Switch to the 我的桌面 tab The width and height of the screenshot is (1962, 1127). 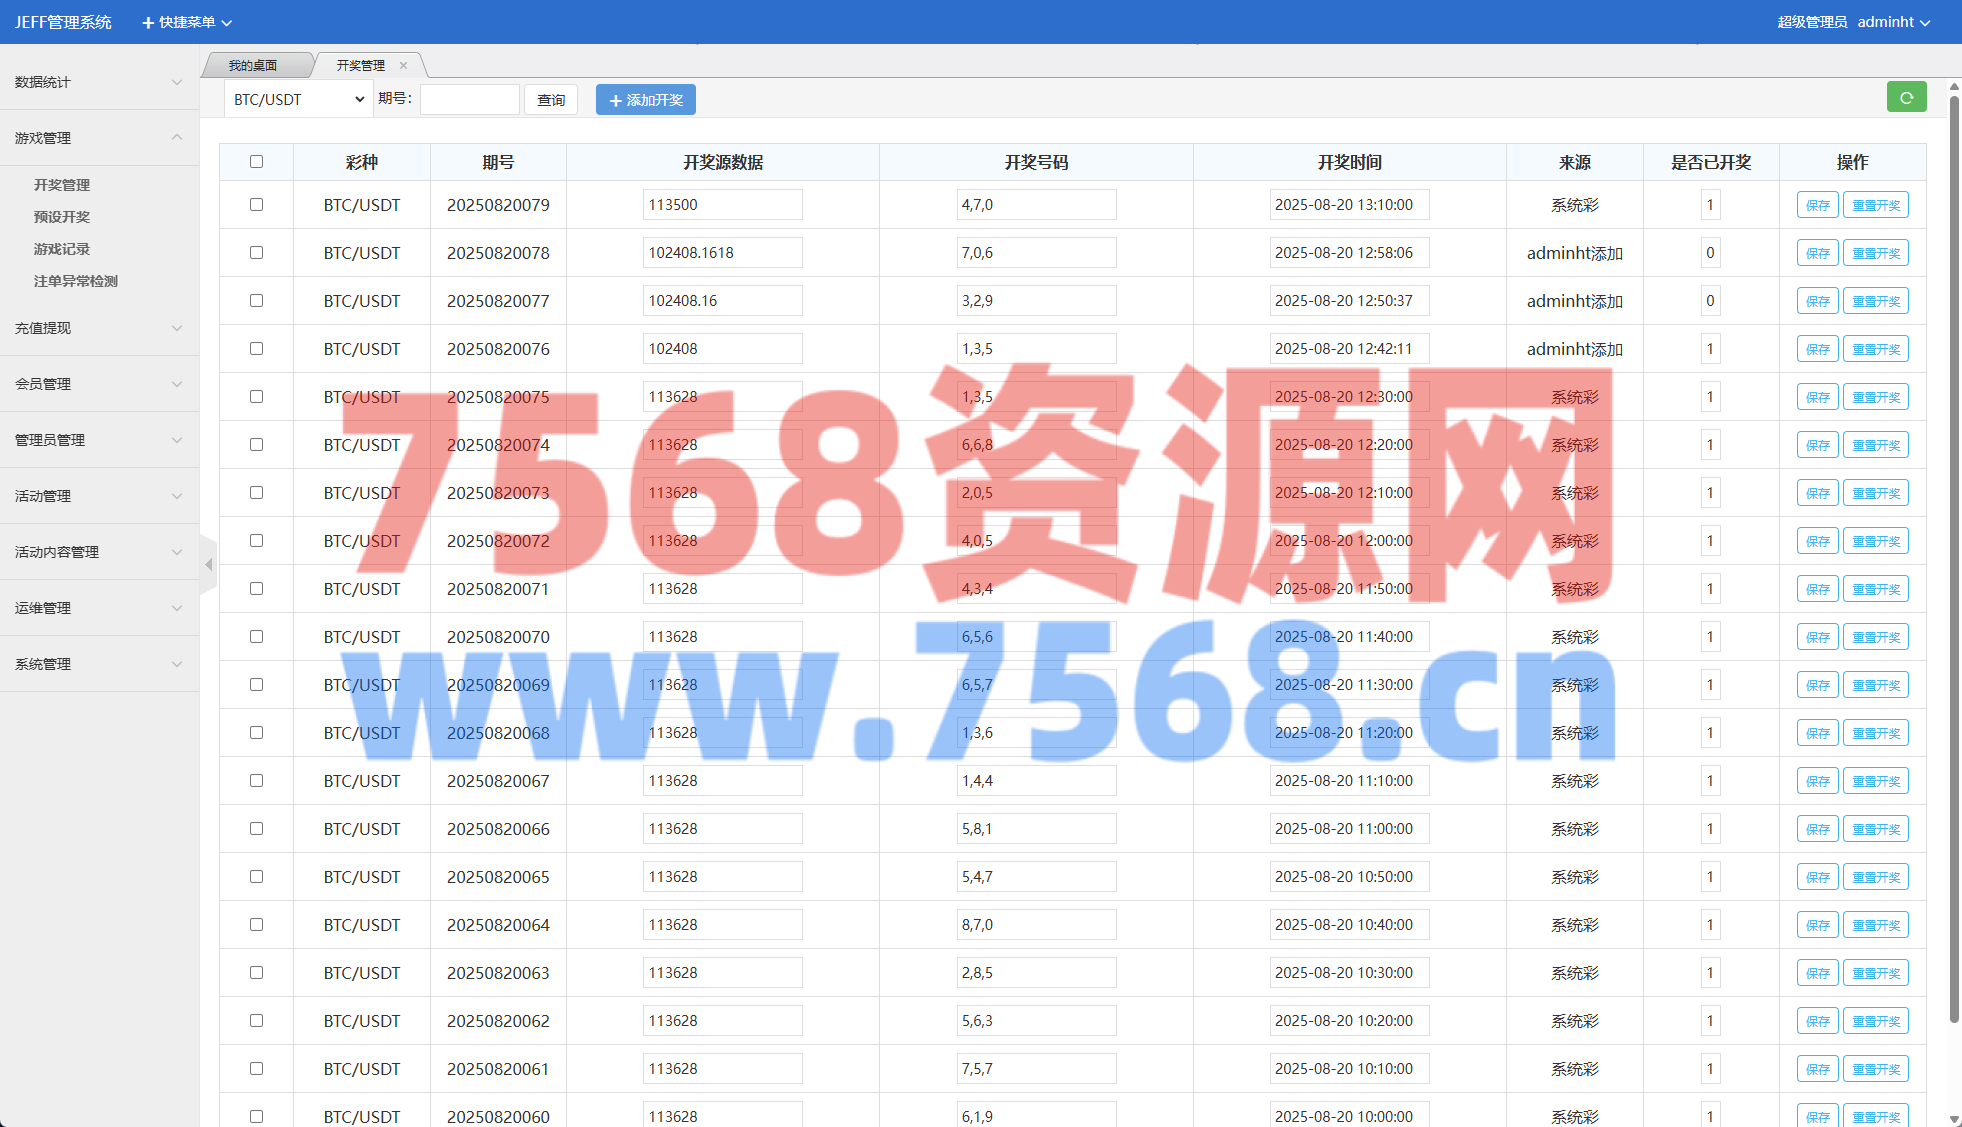pyautogui.click(x=253, y=66)
